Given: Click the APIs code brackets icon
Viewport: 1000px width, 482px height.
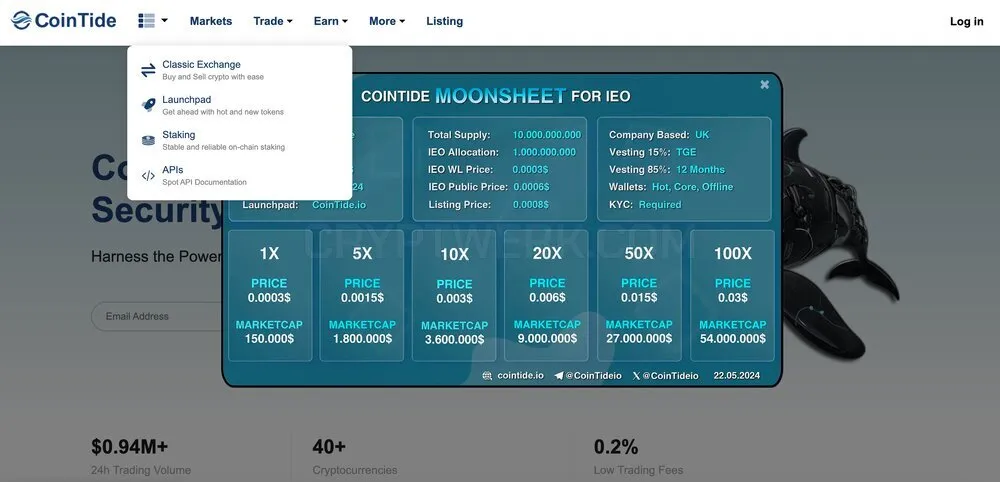Looking at the screenshot, I should click(x=148, y=175).
